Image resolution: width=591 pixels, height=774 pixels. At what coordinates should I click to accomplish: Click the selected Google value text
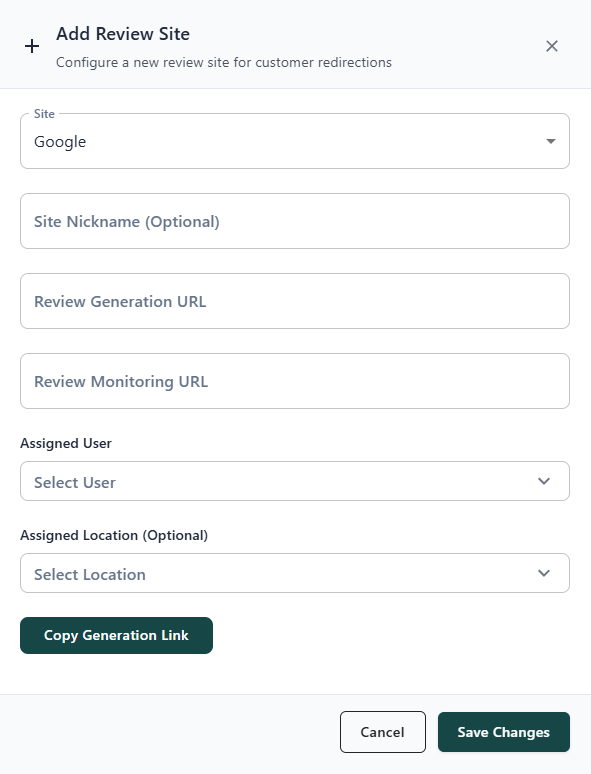pos(60,142)
